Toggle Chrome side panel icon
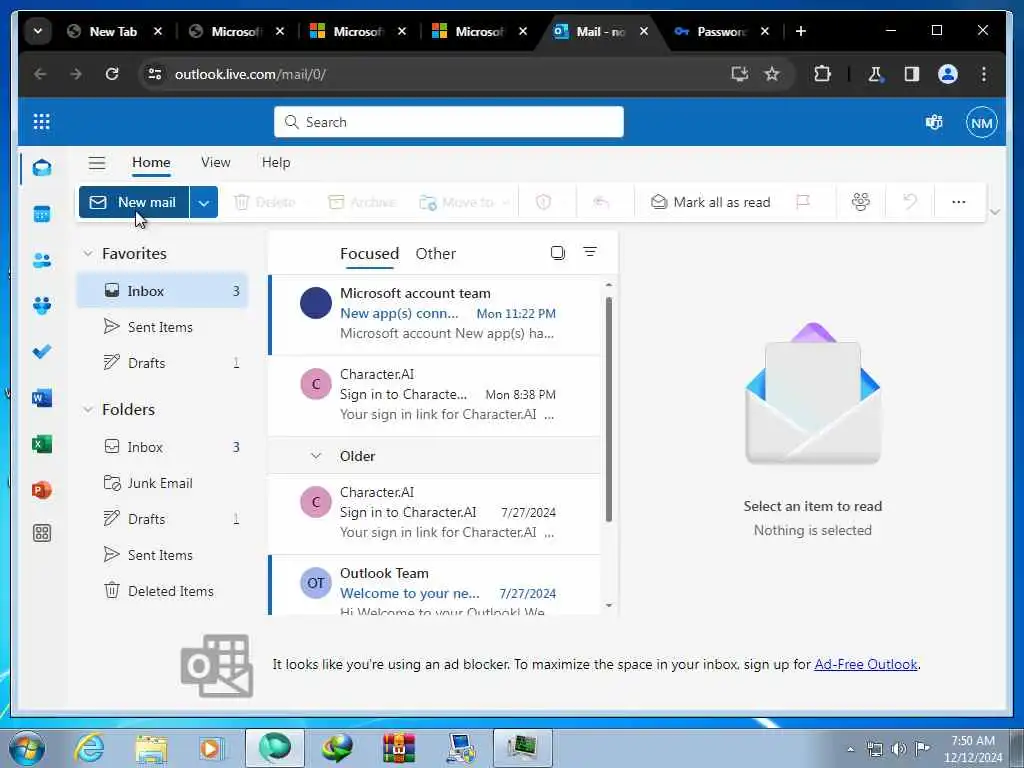 912,74
